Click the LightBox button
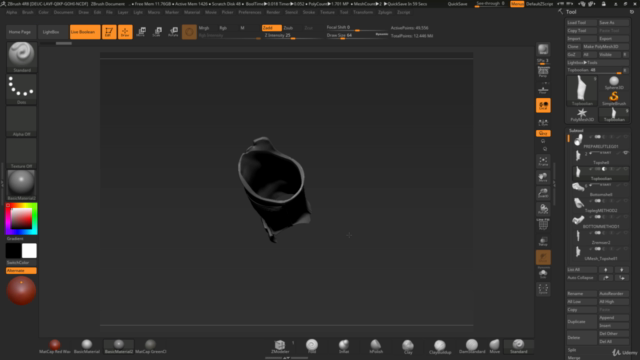Image resolution: width=640 pixels, height=360 pixels. [x=51, y=32]
